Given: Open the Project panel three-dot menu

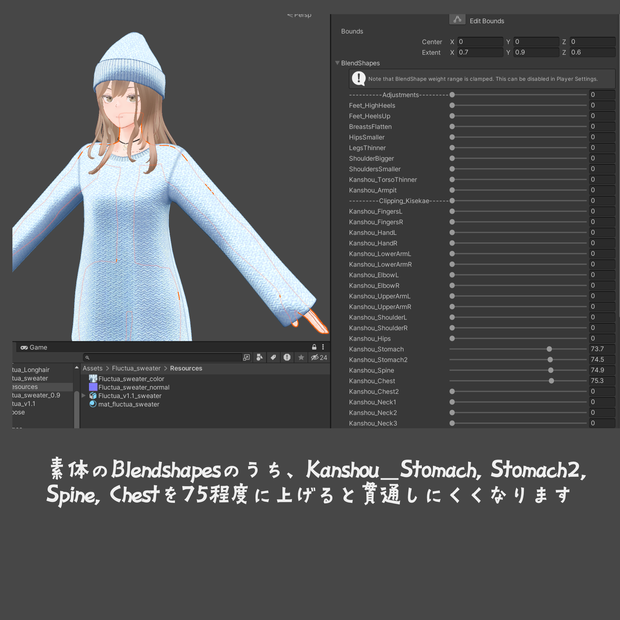Looking at the screenshot, I should coord(323,347).
